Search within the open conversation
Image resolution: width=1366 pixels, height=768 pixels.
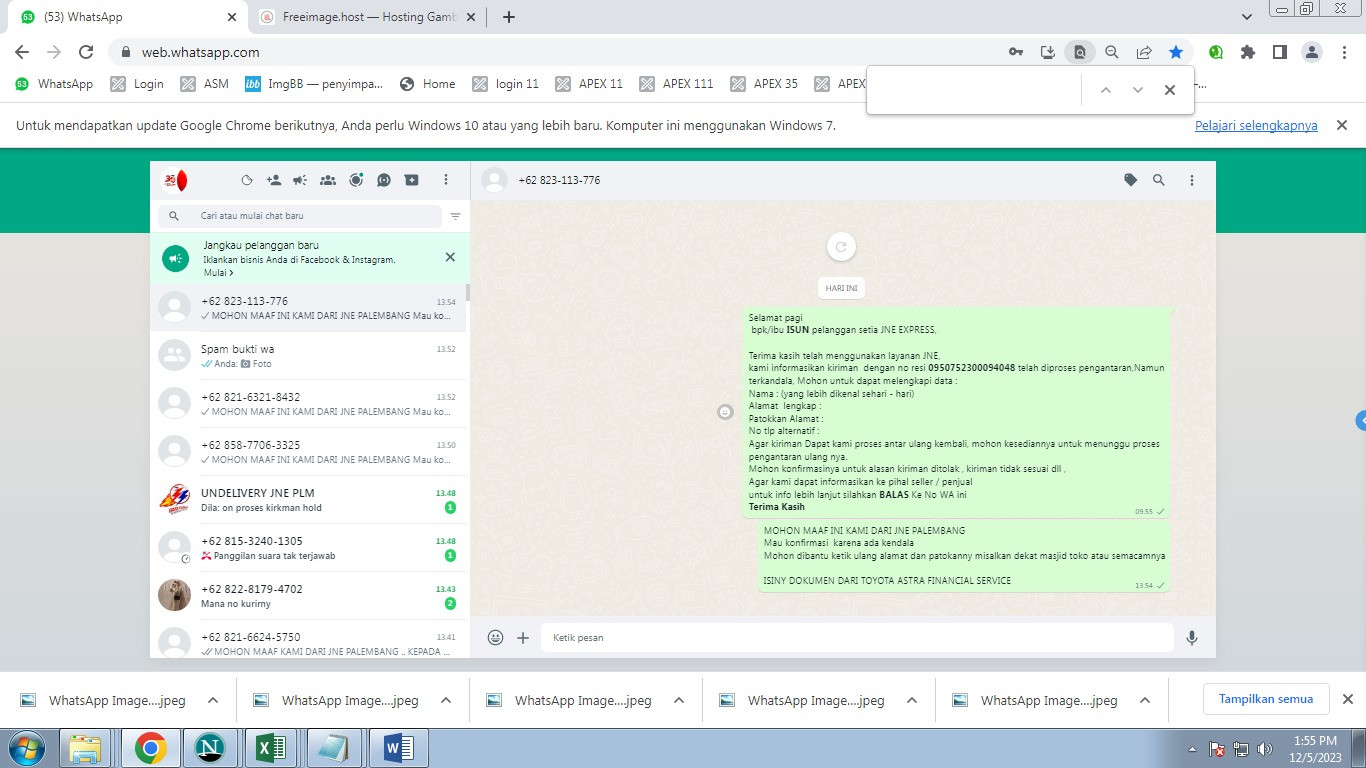click(x=1159, y=180)
